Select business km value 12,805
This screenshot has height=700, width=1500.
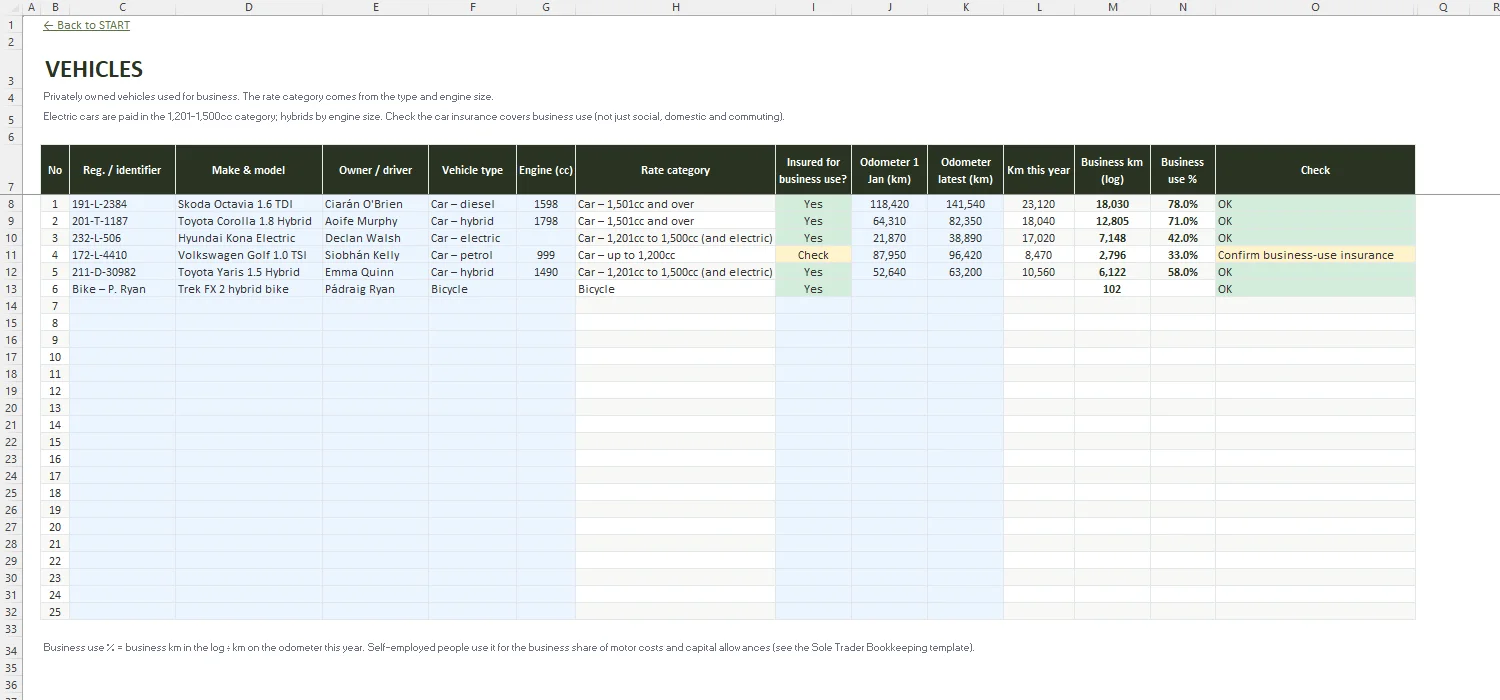point(1112,221)
